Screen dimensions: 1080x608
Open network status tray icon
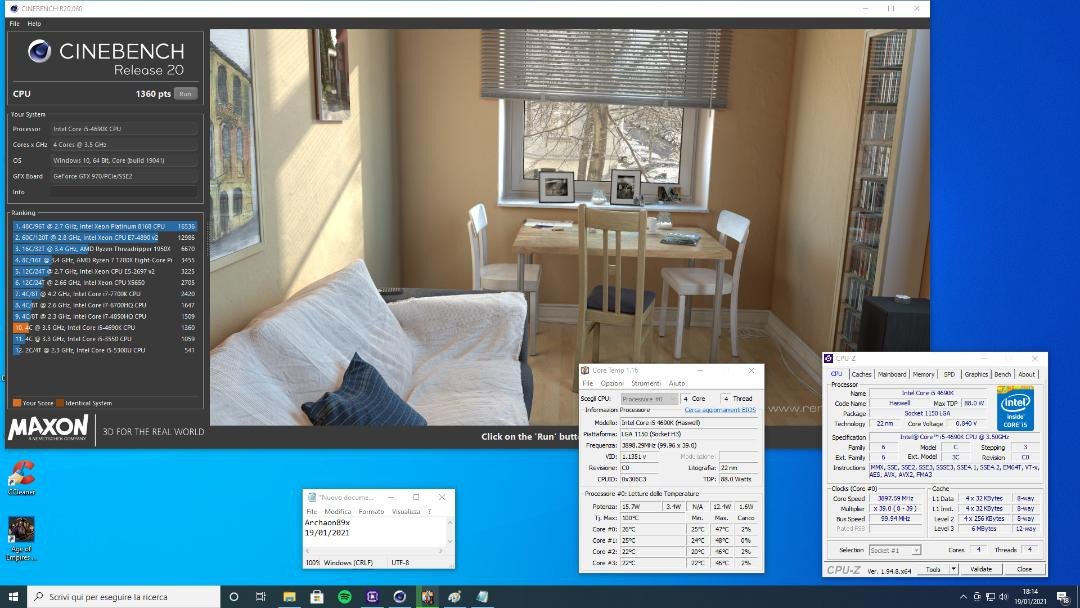pos(990,596)
